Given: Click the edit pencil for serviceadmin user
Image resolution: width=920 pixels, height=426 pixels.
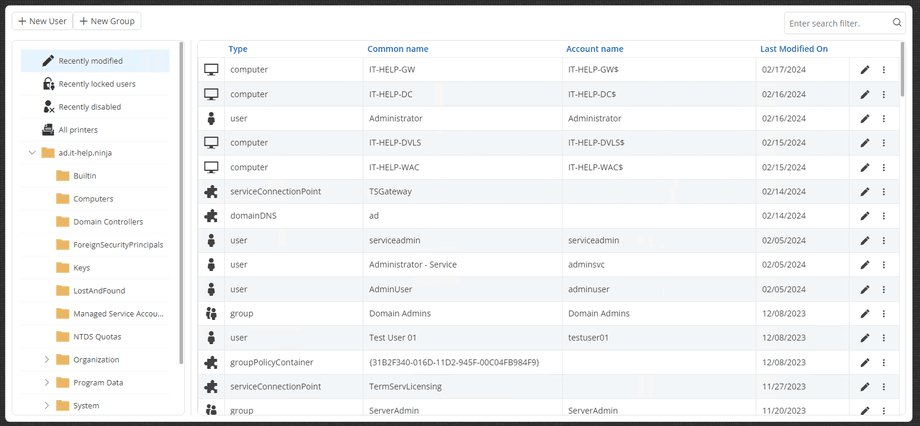Looking at the screenshot, I should [x=864, y=241].
